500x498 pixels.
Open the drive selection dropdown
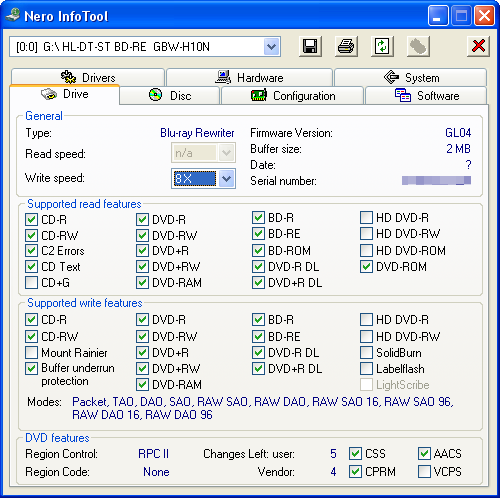[x=271, y=47]
